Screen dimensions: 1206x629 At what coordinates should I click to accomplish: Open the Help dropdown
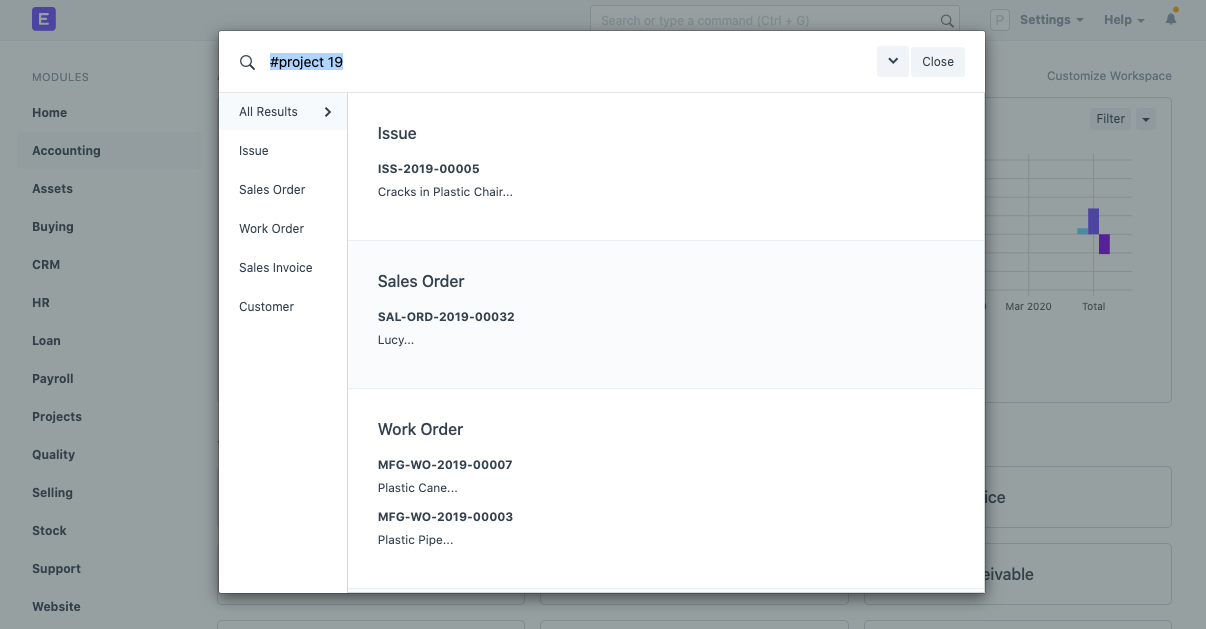coord(1118,19)
